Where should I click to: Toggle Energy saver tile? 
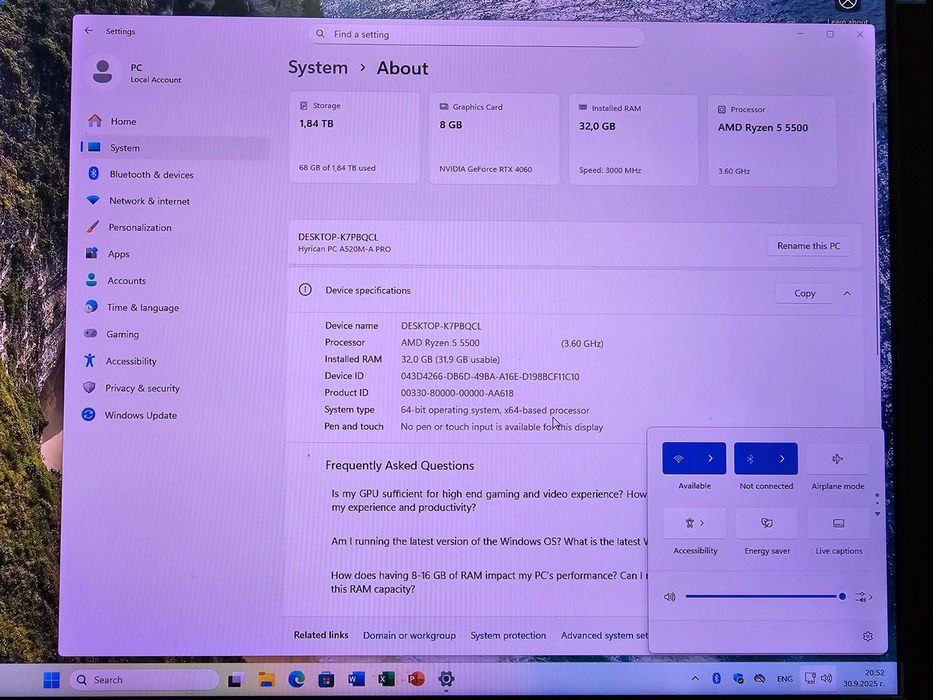point(766,523)
